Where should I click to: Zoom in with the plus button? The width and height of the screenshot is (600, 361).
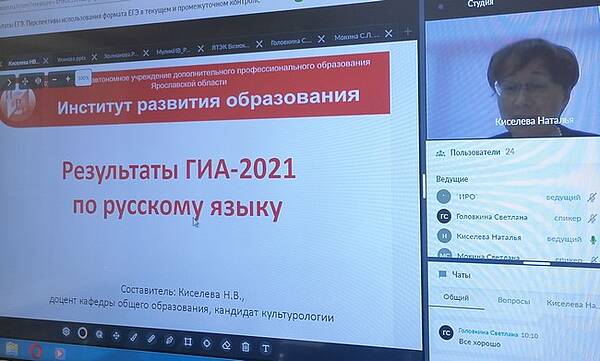point(68,78)
